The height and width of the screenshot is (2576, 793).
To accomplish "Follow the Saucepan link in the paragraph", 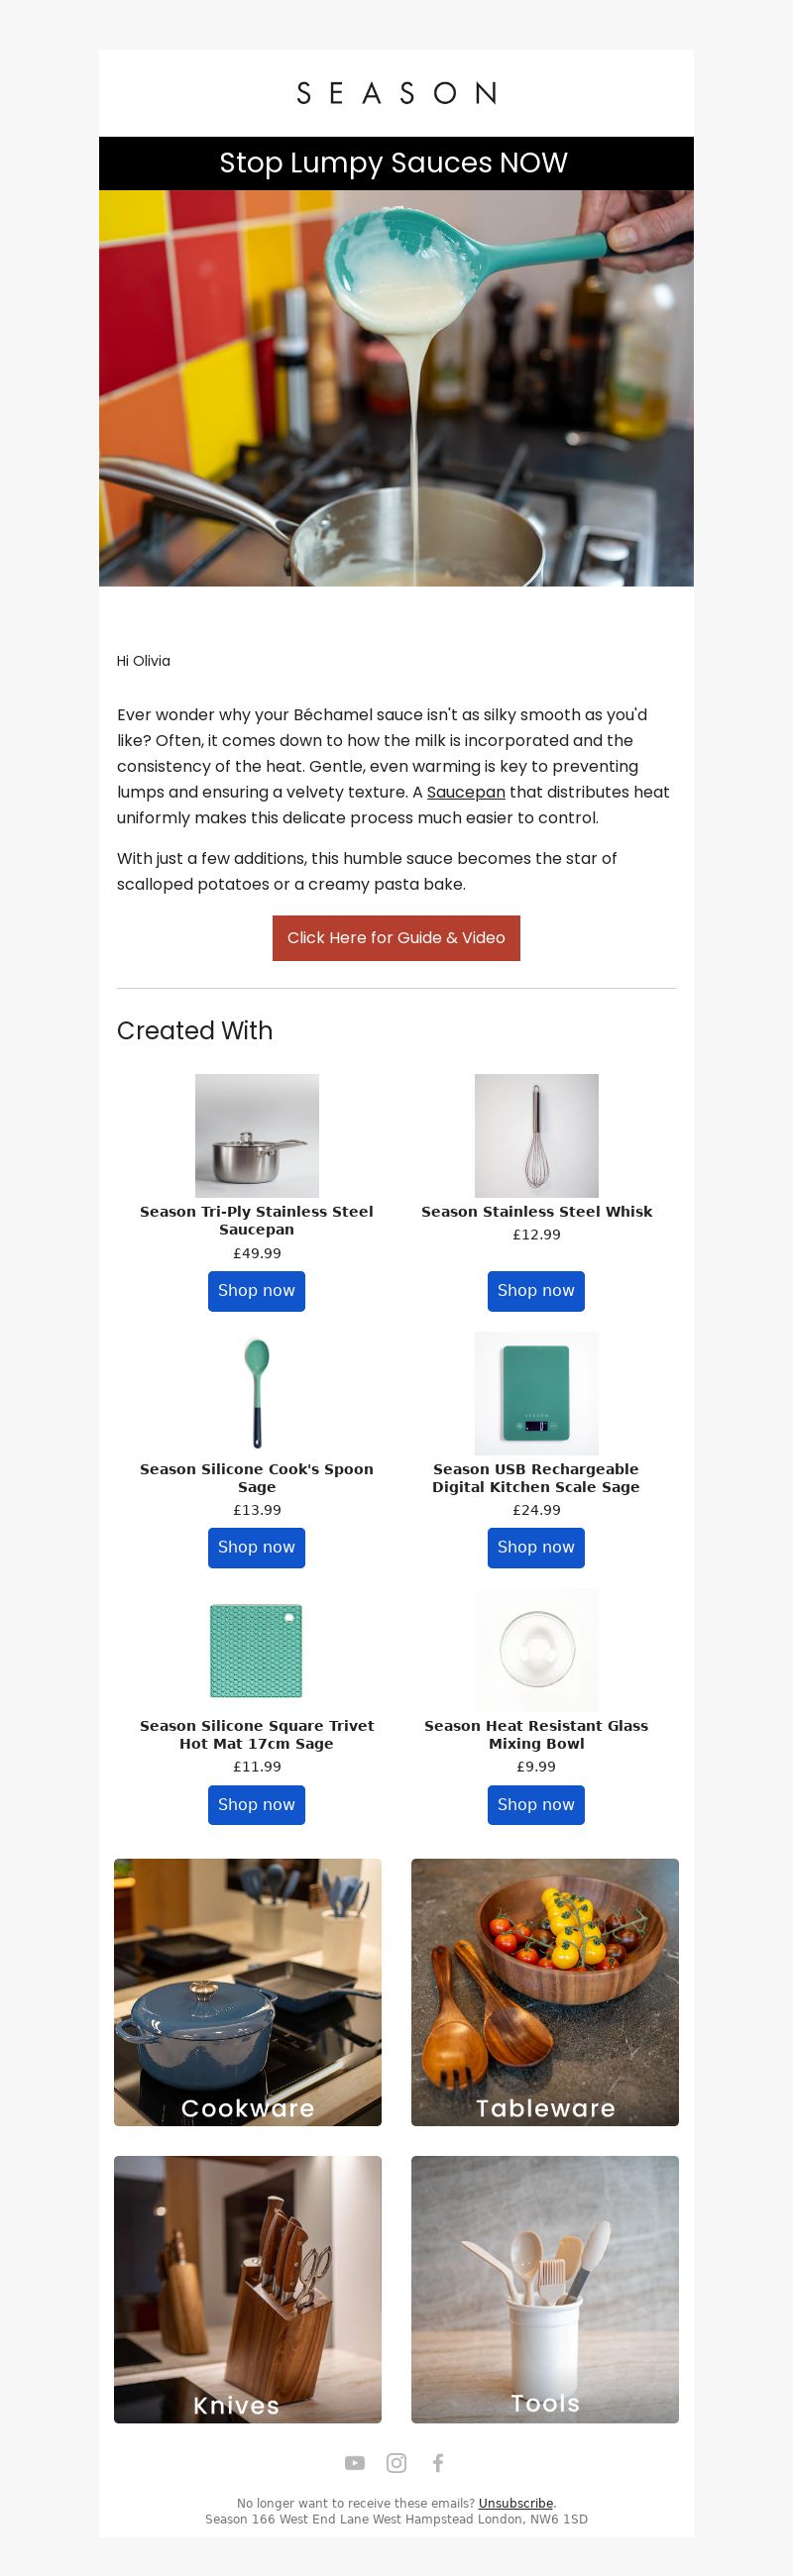I will tap(466, 792).
